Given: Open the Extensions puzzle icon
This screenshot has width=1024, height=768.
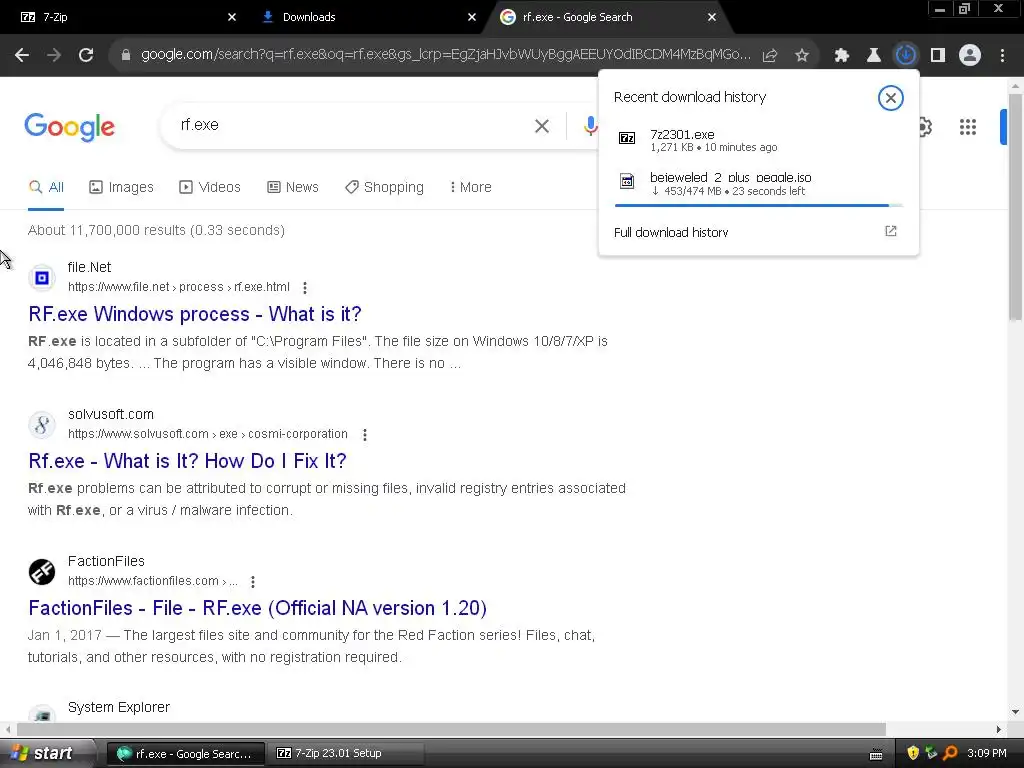Looking at the screenshot, I should tap(842, 56).
